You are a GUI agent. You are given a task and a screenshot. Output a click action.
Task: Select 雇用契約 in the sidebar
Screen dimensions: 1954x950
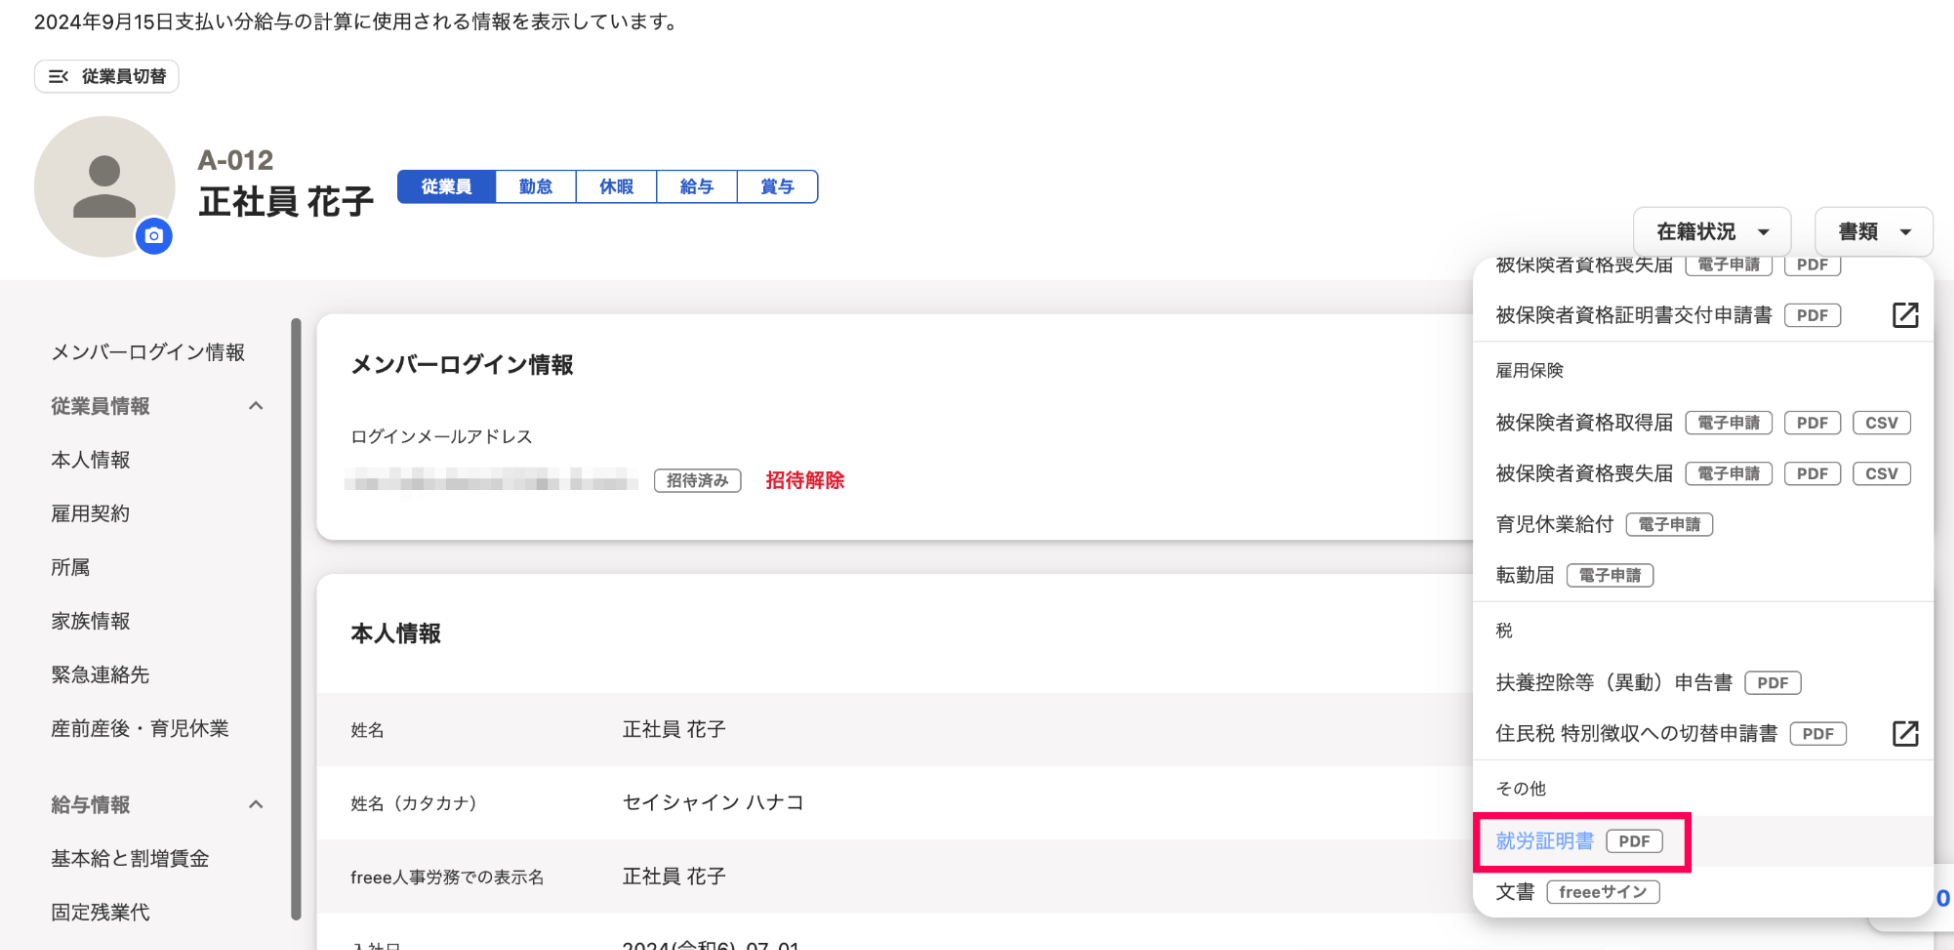click(91, 514)
